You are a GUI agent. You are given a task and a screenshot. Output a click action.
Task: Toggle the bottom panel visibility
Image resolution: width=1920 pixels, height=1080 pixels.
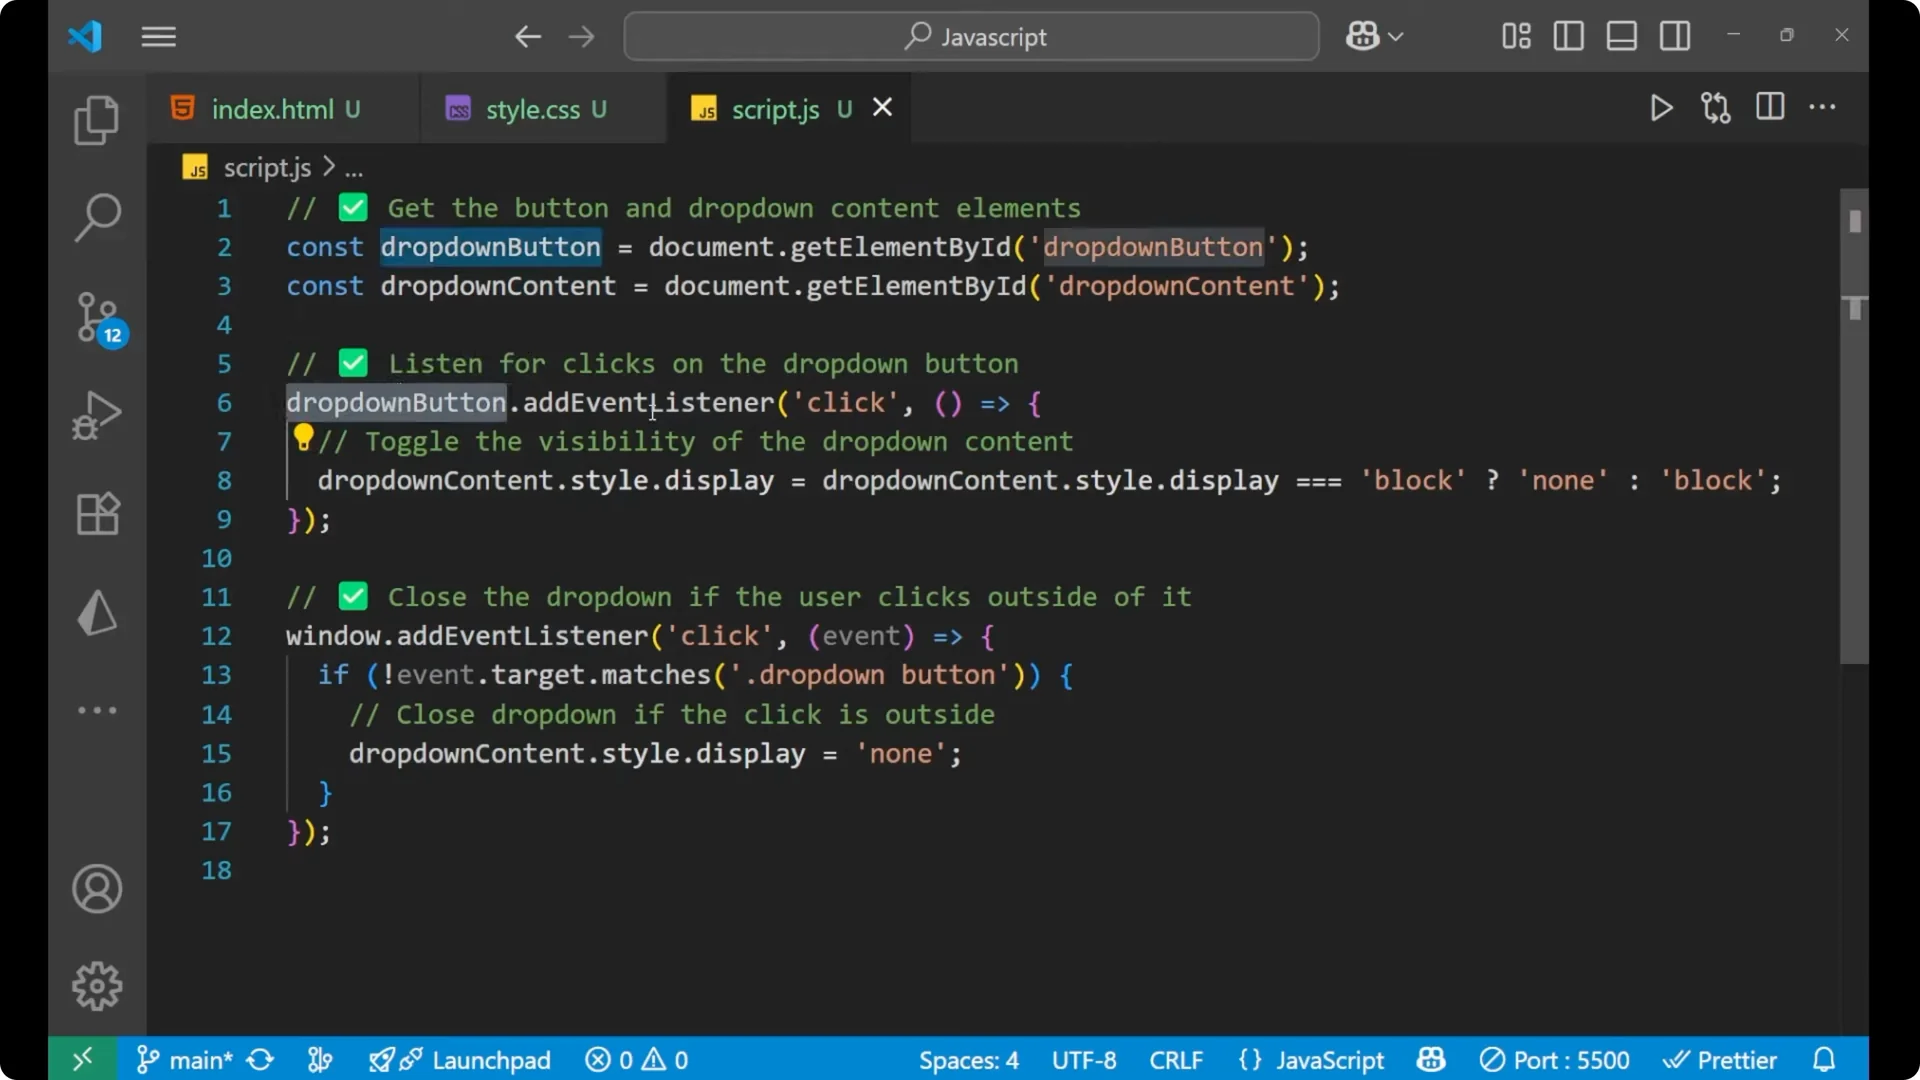click(x=1621, y=36)
